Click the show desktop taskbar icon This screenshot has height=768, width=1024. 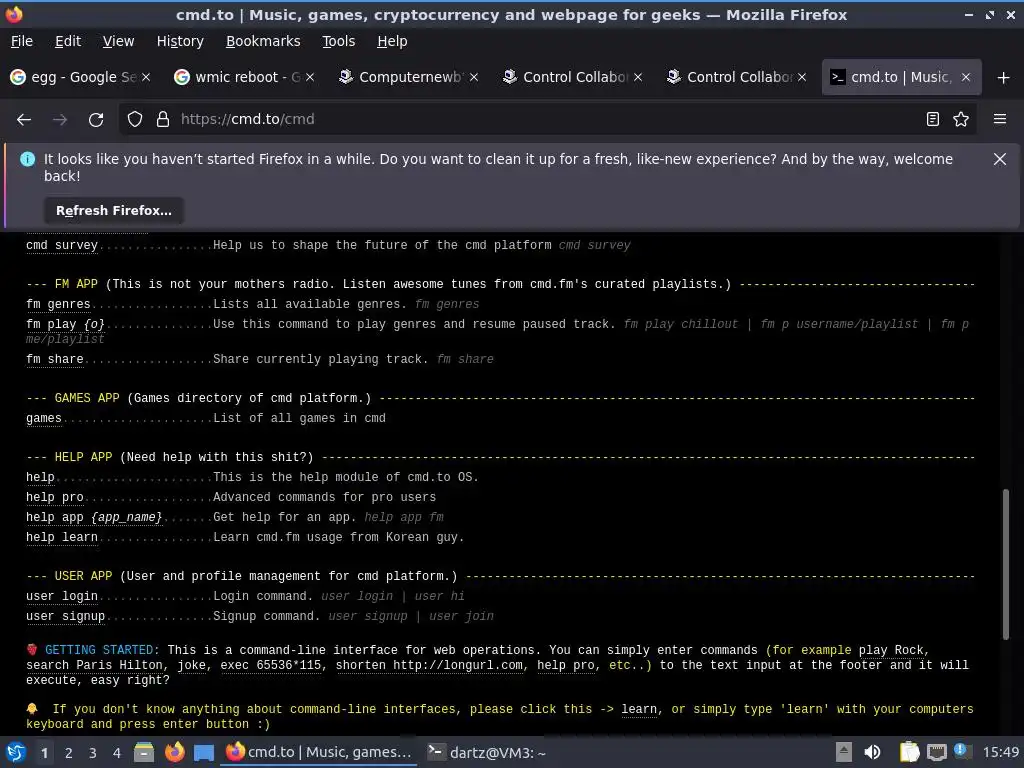coord(204,753)
